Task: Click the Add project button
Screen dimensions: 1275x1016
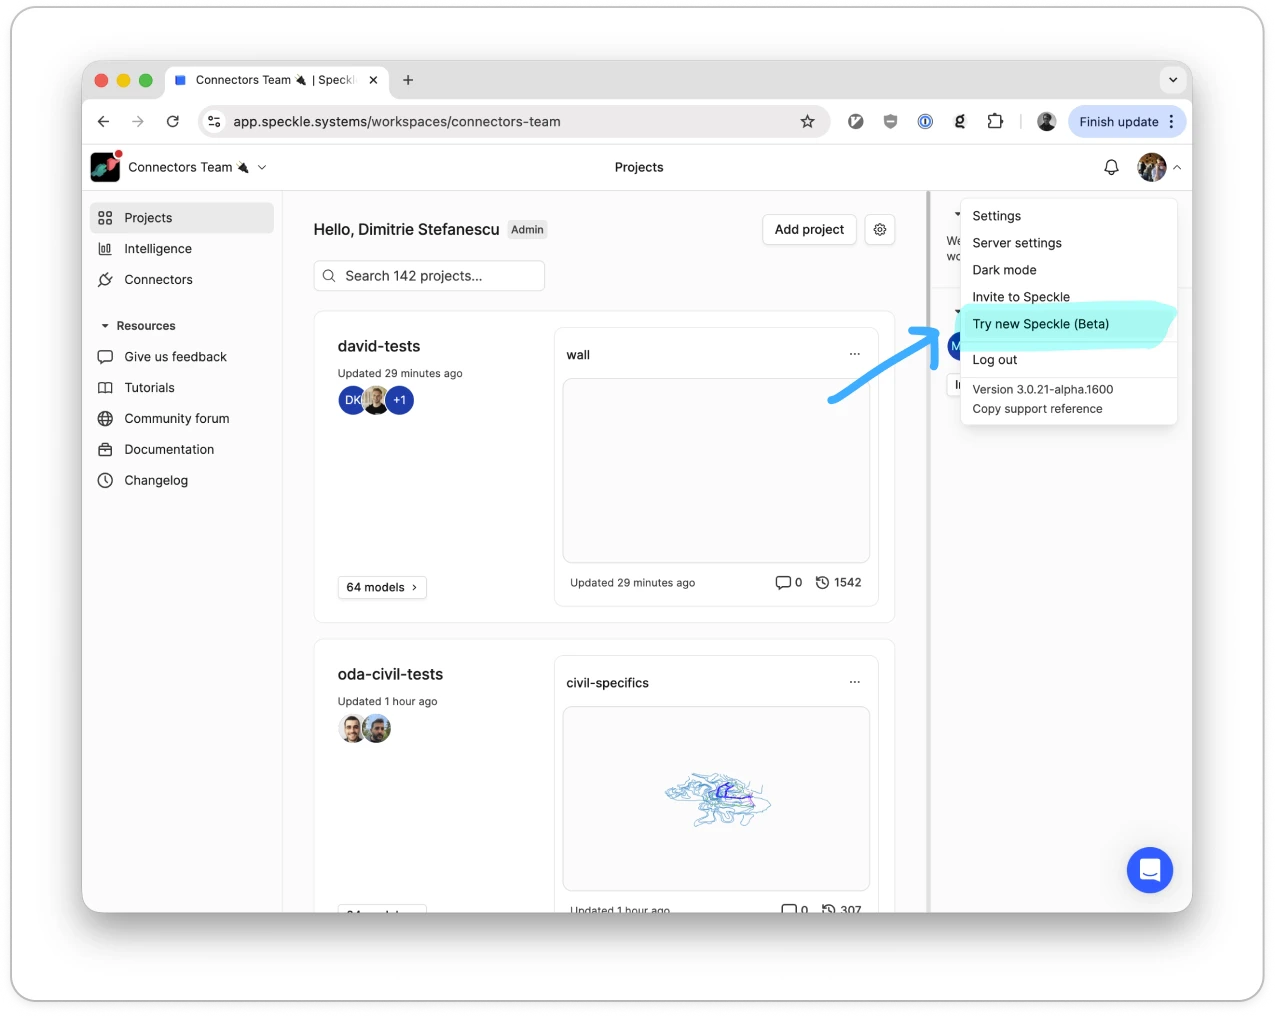Action: coord(809,229)
